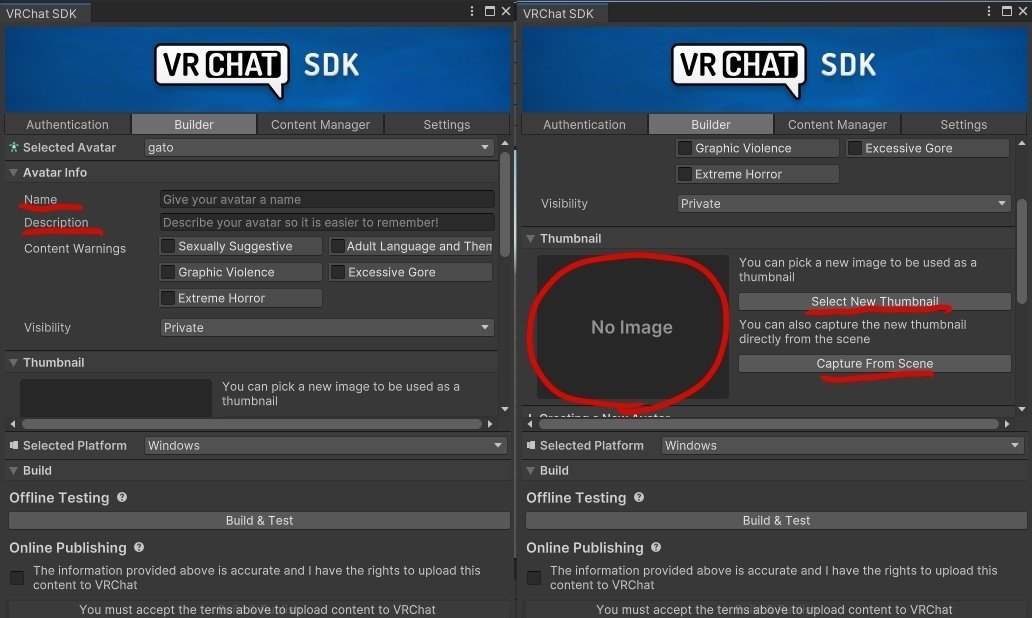Check Graphic Violence in the left window

click(x=168, y=272)
